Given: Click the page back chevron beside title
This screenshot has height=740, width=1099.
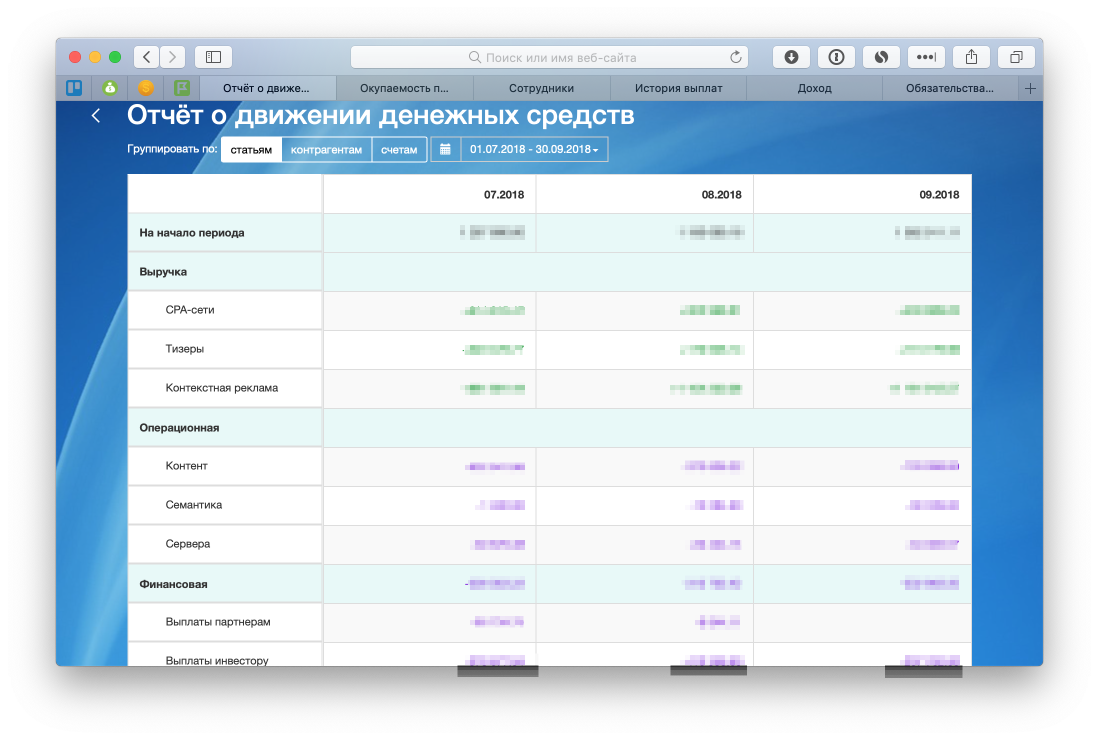Looking at the screenshot, I should click(x=96, y=116).
